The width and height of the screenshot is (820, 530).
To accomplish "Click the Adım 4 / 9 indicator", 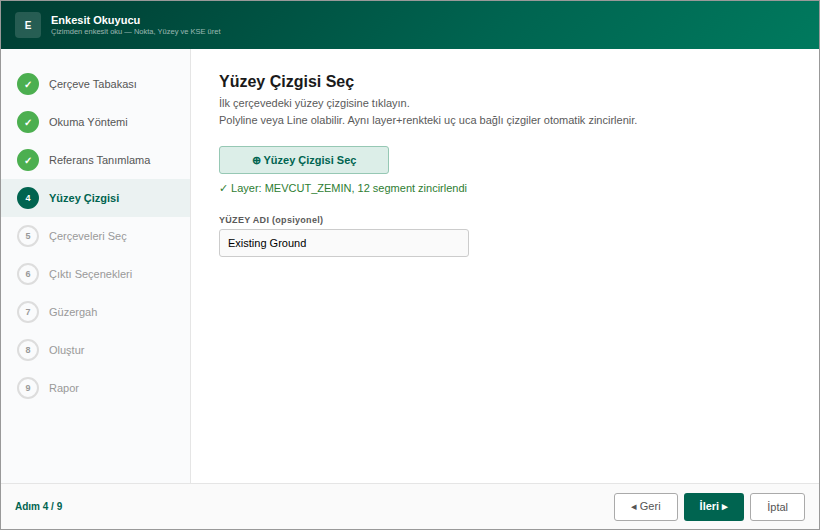I will pyautogui.click(x=39, y=506).
